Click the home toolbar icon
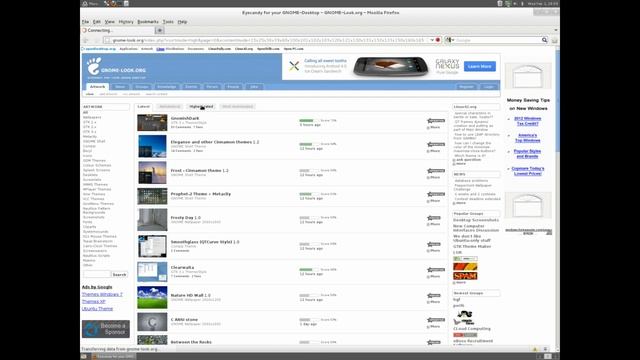The height and width of the screenshot is (360, 640). tap(554, 40)
